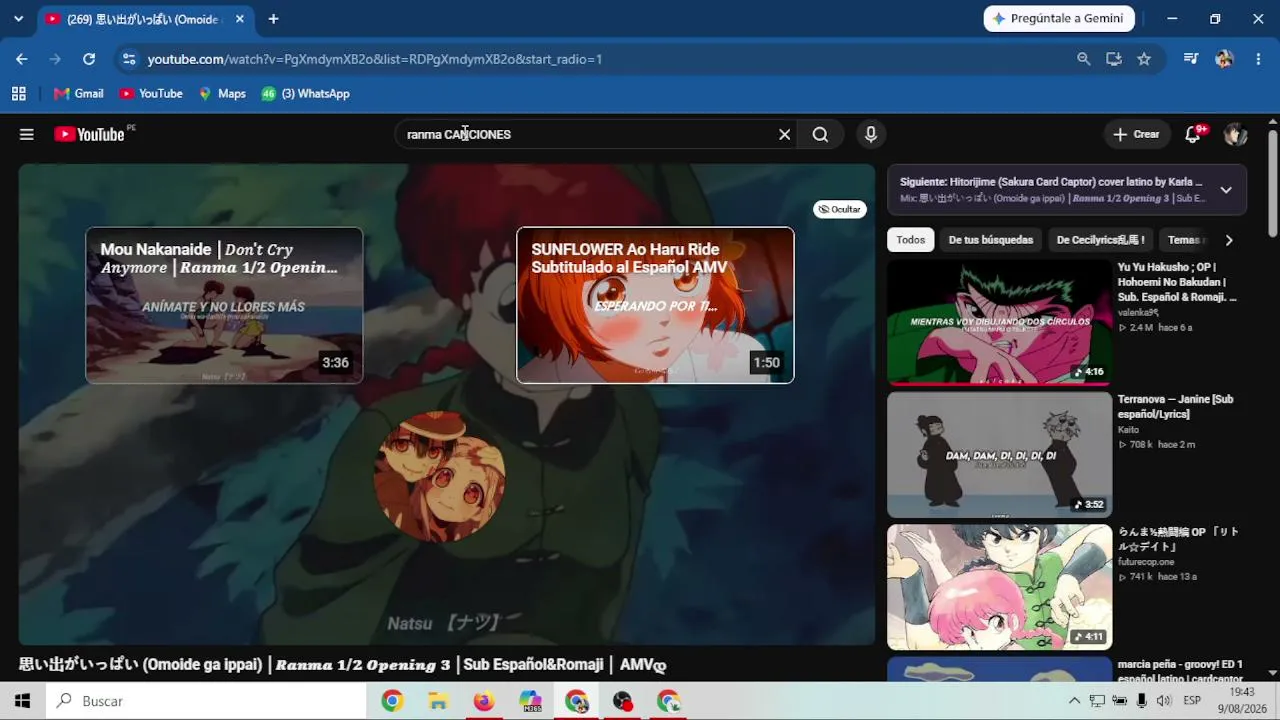Screen dimensions: 1280x720
Task: Select the Temas filter chip
Action: pyautogui.click(x=1186, y=240)
